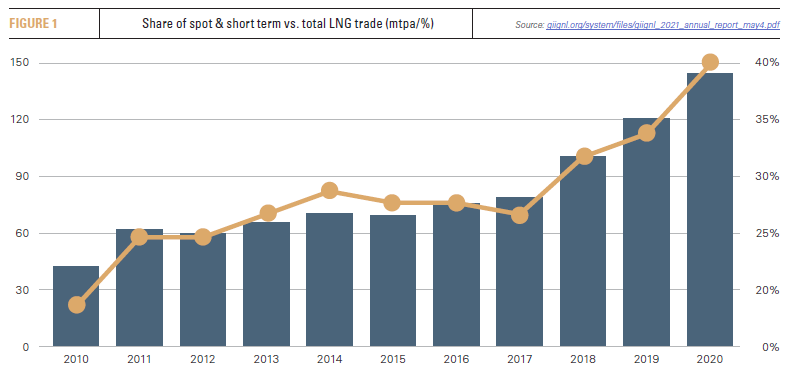This screenshot has height=373, width=787.
Task: Click the 2015 bar
Action: [393, 281]
